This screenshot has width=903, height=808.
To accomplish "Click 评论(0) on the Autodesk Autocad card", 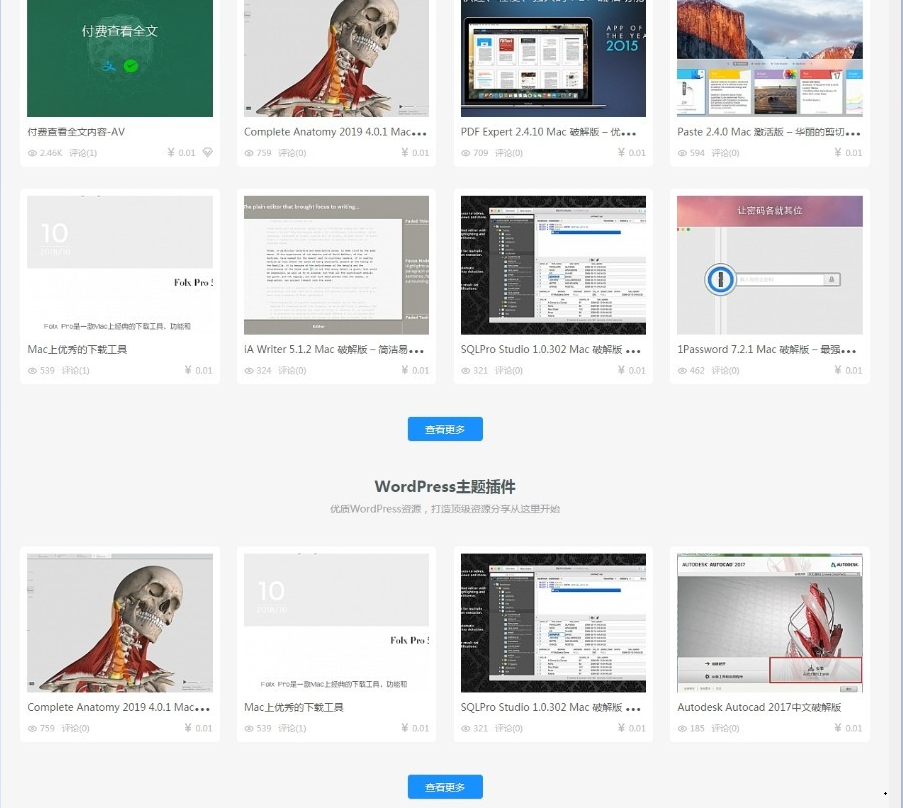I will coord(725,729).
